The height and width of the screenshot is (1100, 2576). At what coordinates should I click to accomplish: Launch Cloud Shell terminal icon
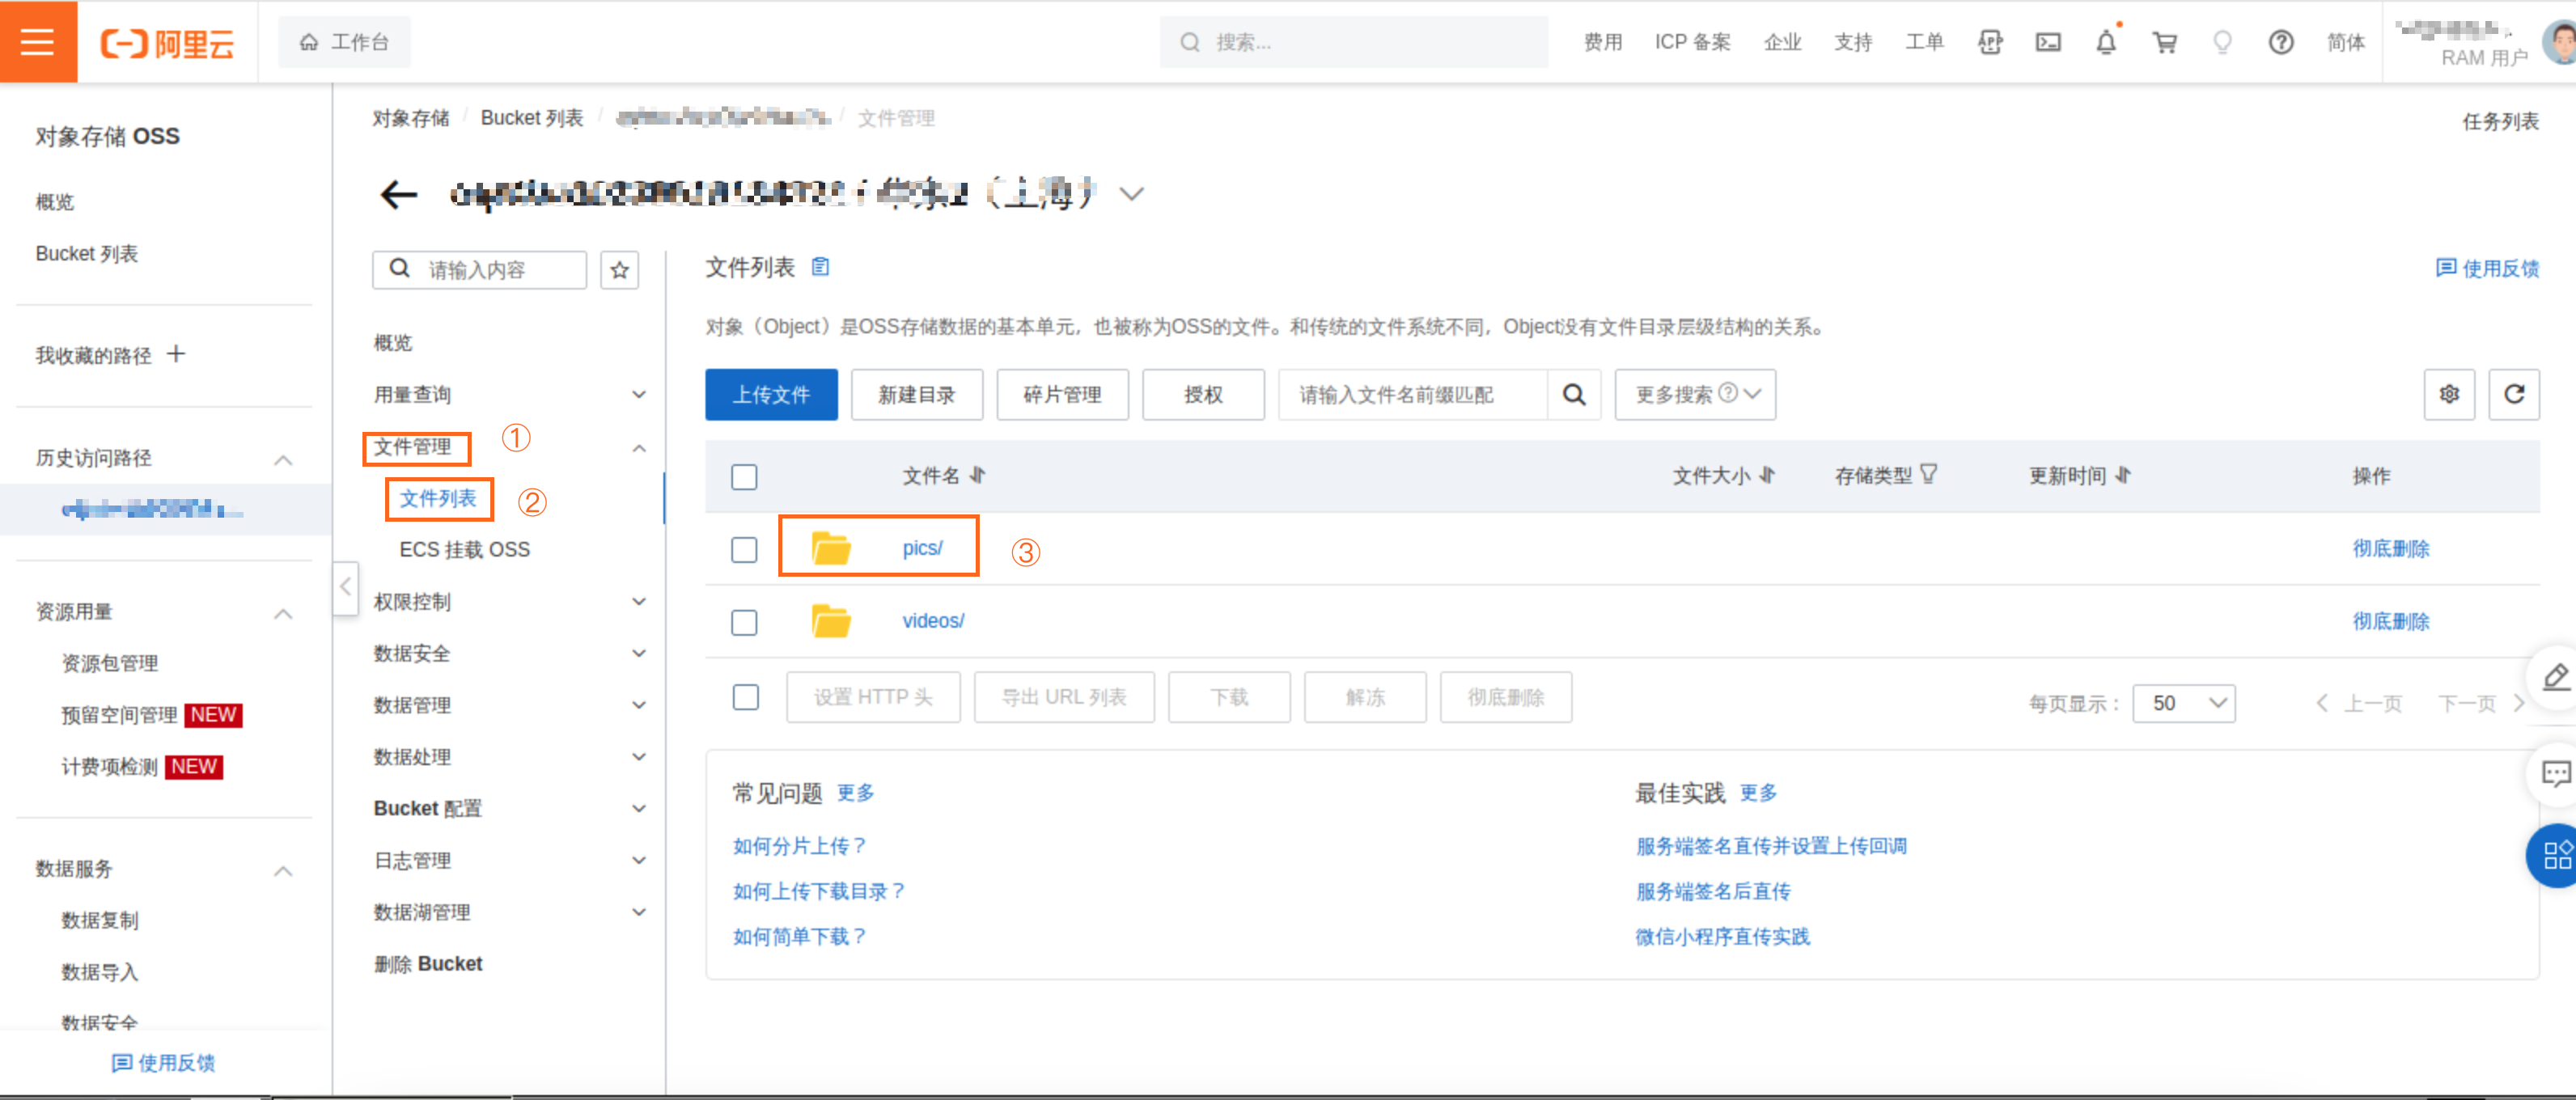tap(2048, 42)
